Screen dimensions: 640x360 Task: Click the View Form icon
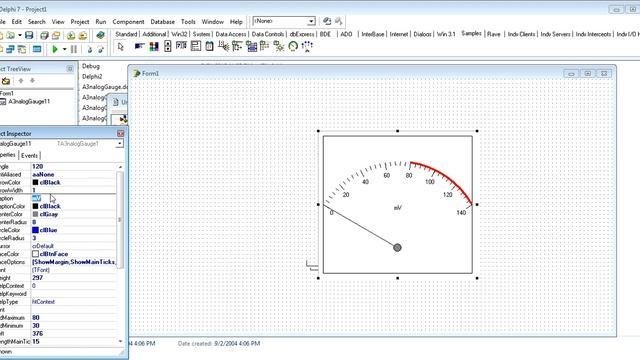[x=10, y=49]
